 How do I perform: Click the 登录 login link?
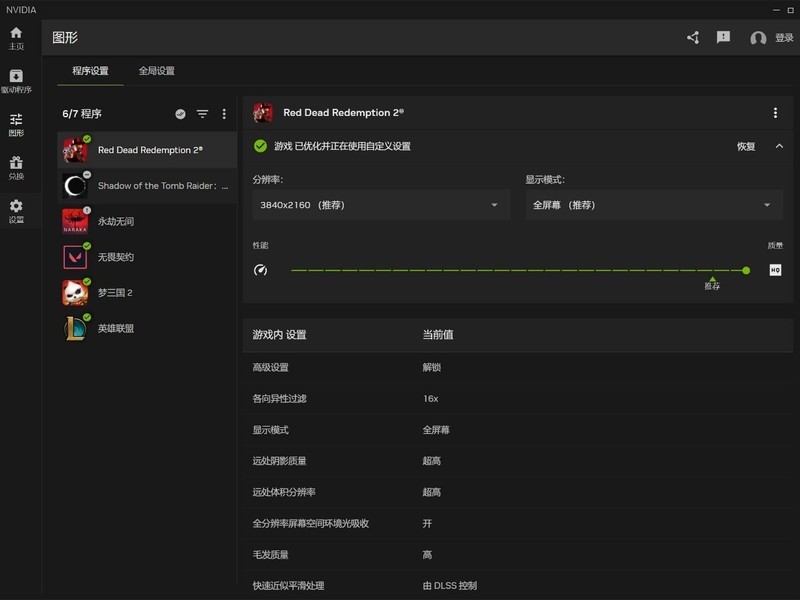click(784, 38)
